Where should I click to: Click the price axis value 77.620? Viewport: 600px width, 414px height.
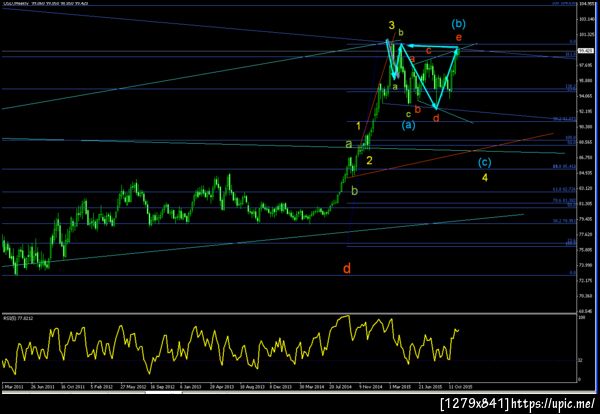click(x=585, y=234)
